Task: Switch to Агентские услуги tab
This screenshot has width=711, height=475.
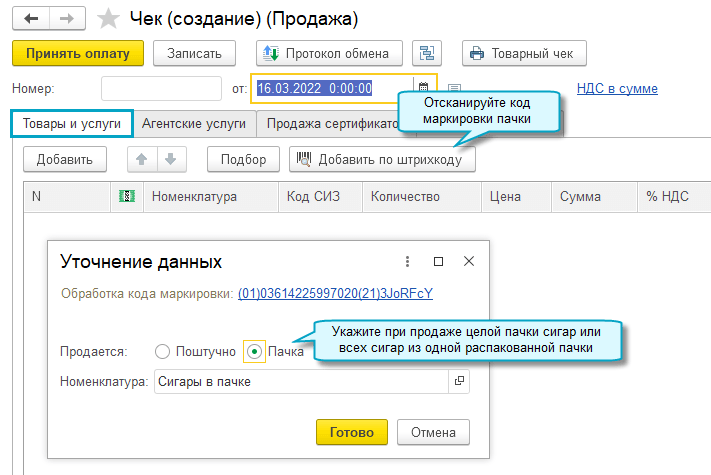Action: click(194, 123)
